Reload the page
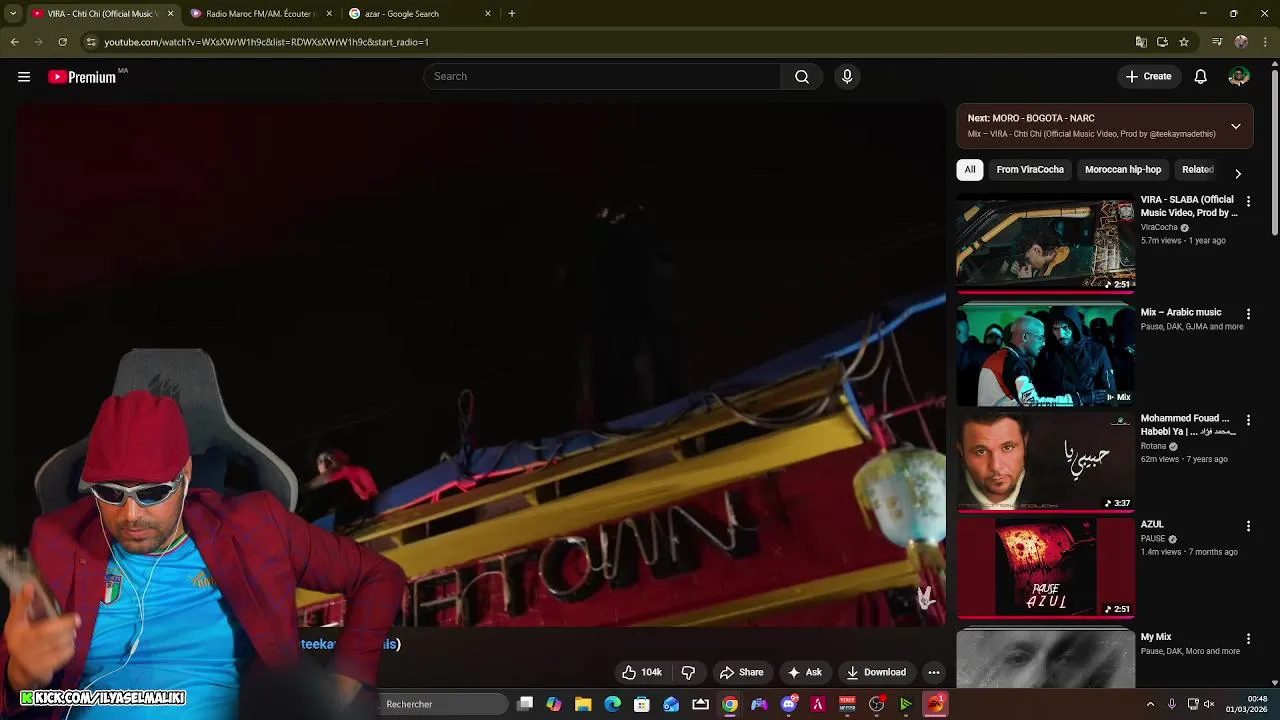Image resolution: width=1280 pixels, height=720 pixels. (62, 42)
